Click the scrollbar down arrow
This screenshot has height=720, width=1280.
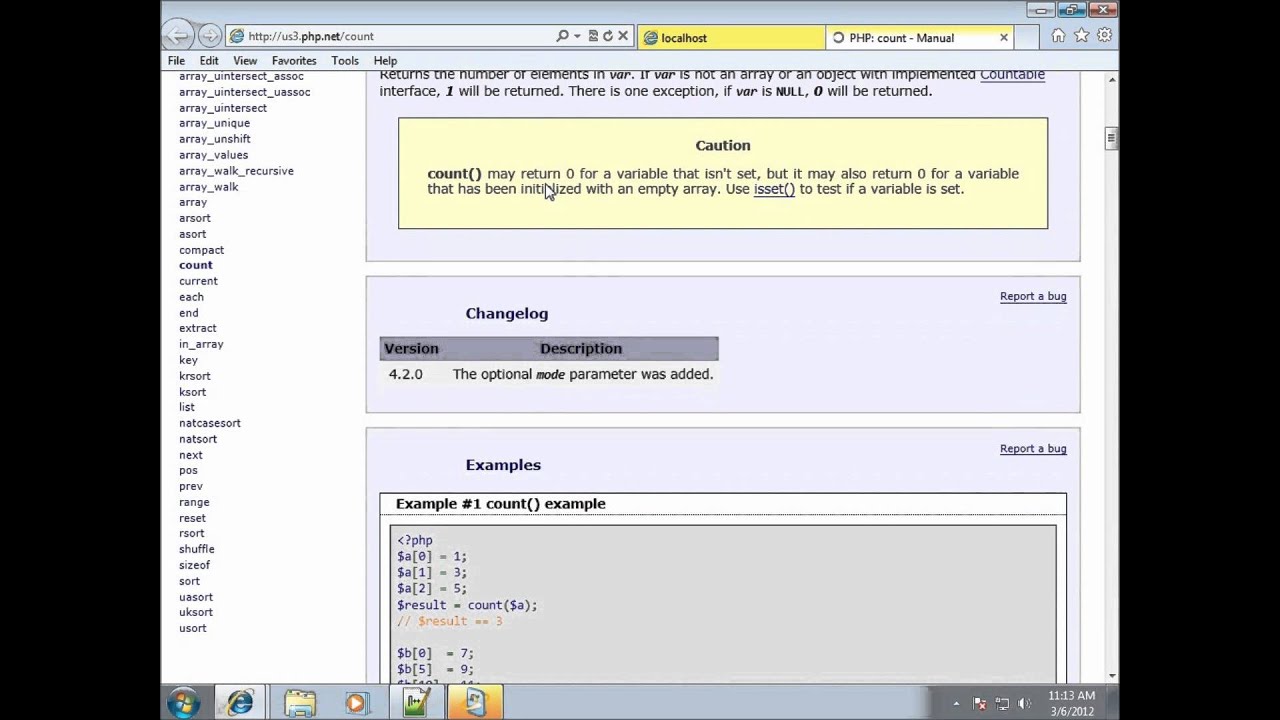pos(1110,677)
